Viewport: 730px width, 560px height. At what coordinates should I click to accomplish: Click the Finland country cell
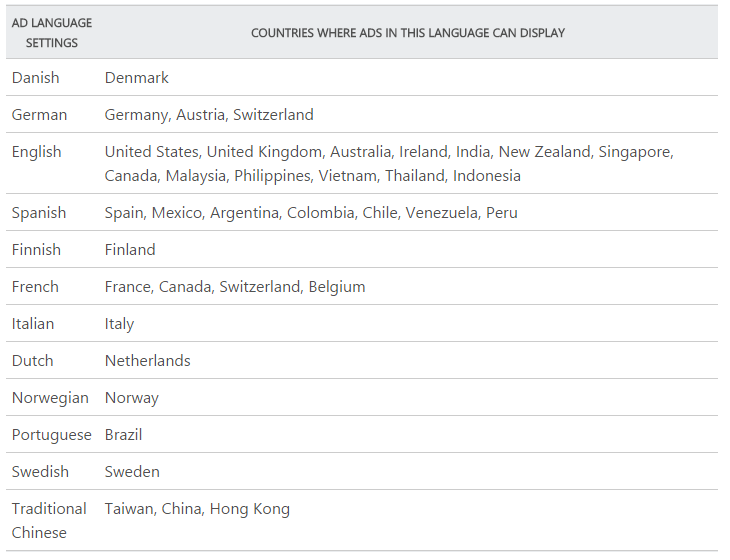(x=130, y=250)
